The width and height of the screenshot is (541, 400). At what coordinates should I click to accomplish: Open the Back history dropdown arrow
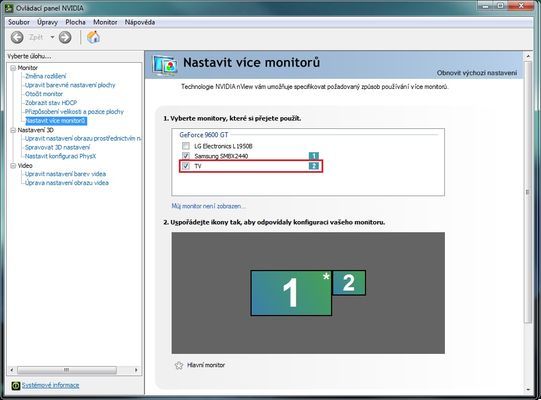click(52, 37)
